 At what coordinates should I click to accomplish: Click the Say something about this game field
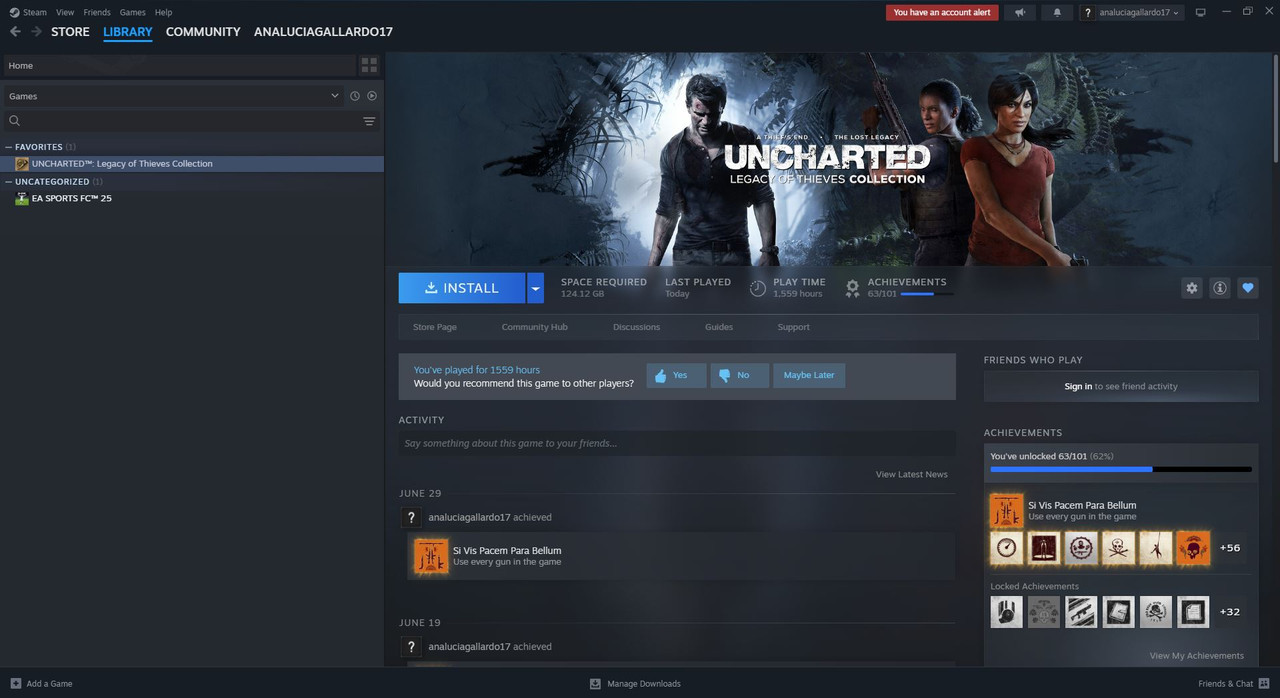click(x=677, y=443)
